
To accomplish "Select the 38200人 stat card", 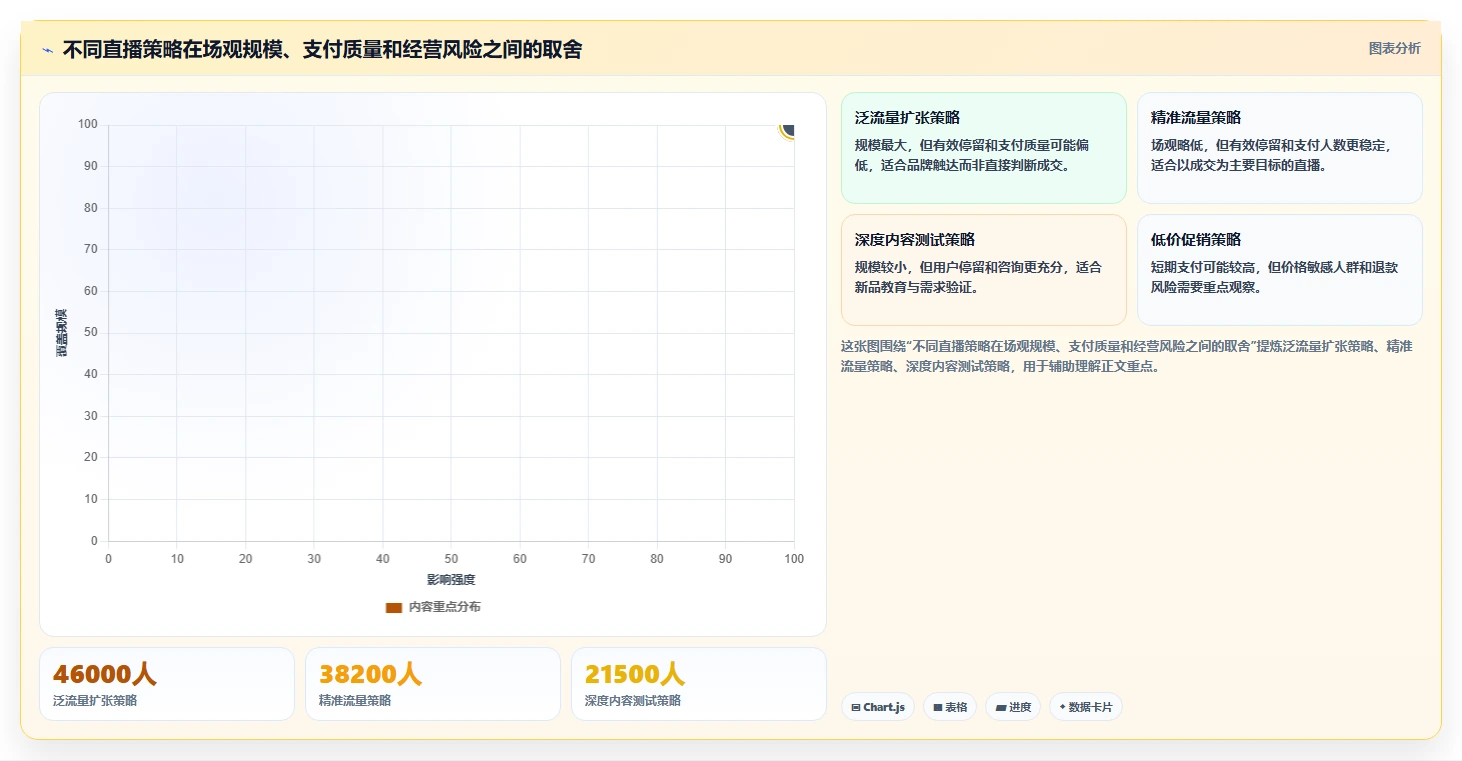I will click(433, 684).
